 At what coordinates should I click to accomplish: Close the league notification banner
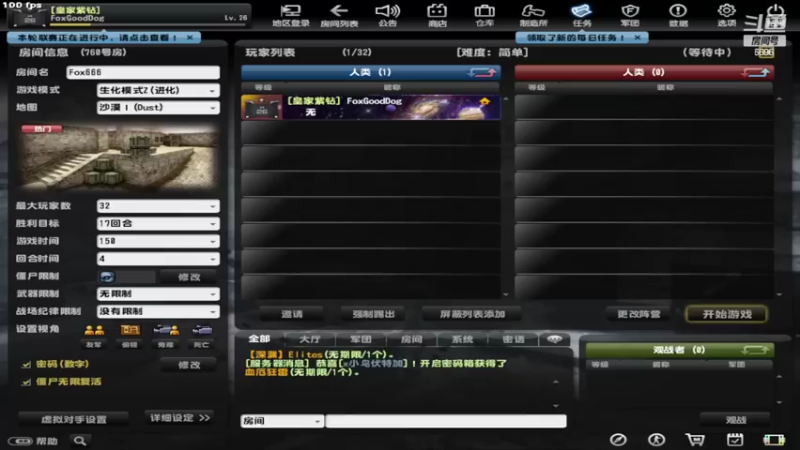[190, 38]
